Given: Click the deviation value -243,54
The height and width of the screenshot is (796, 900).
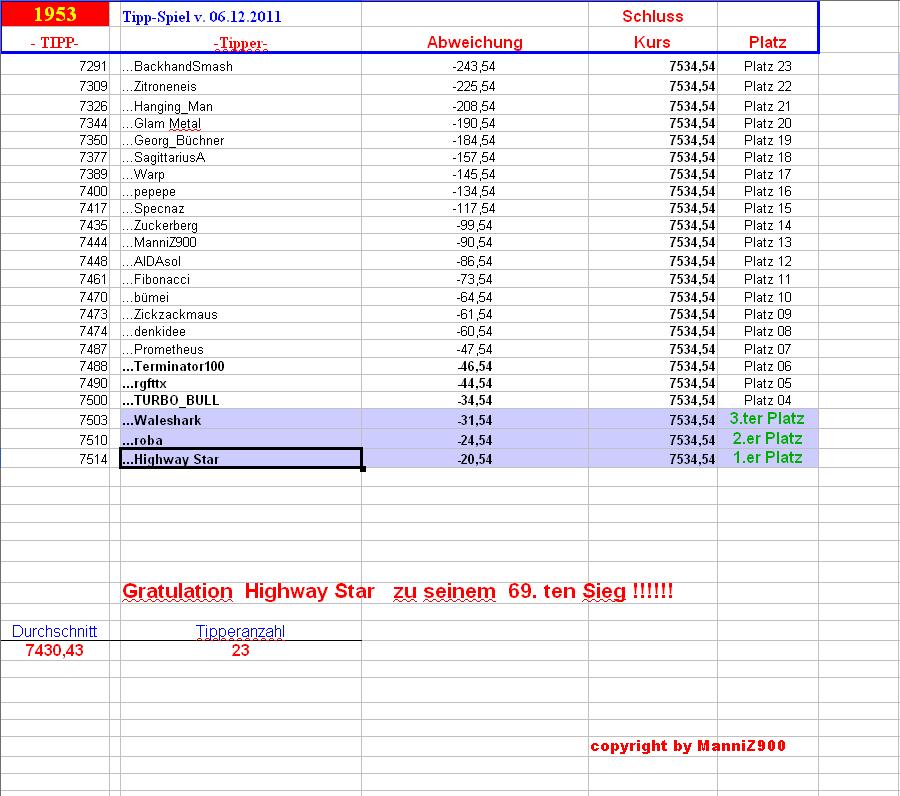Looking at the screenshot, I should tap(474, 67).
